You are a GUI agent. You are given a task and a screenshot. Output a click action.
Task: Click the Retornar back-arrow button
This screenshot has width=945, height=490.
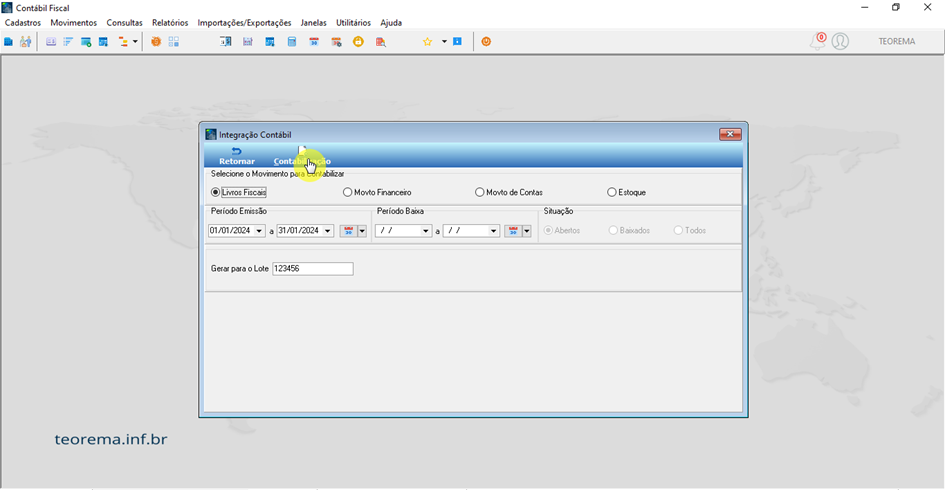pos(236,156)
